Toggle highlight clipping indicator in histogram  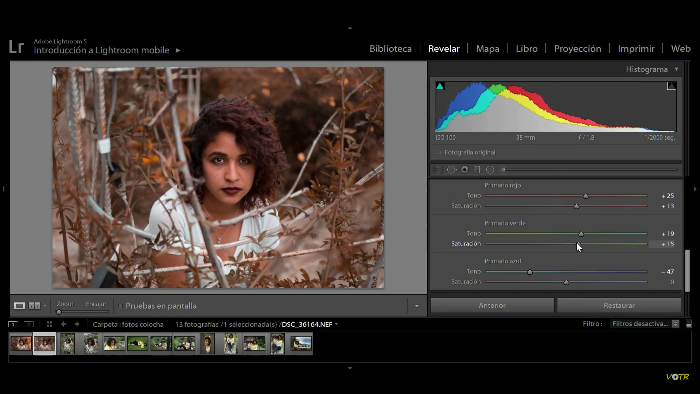click(671, 86)
